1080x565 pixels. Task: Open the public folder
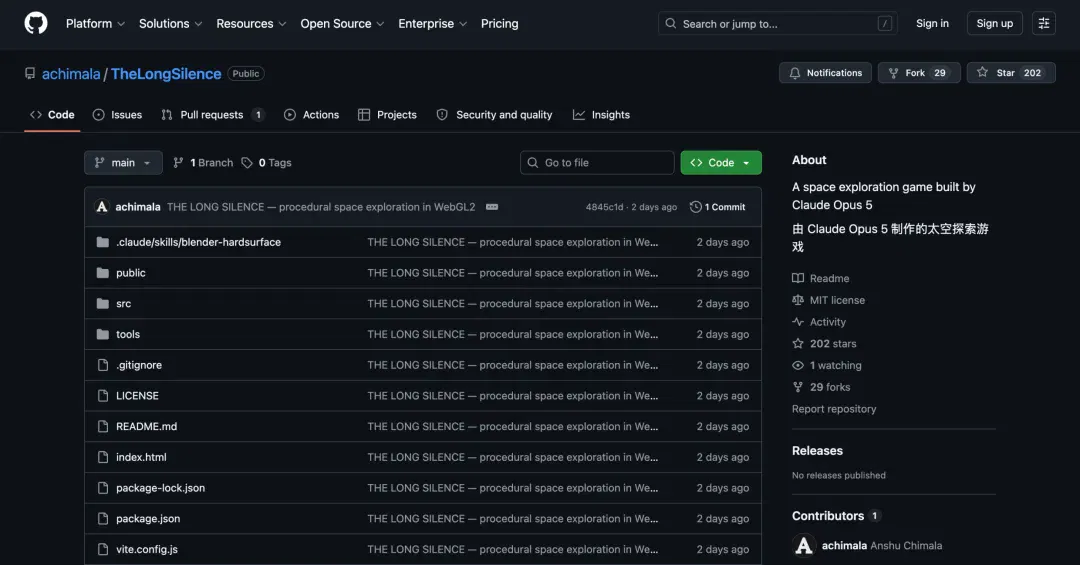click(131, 273)
